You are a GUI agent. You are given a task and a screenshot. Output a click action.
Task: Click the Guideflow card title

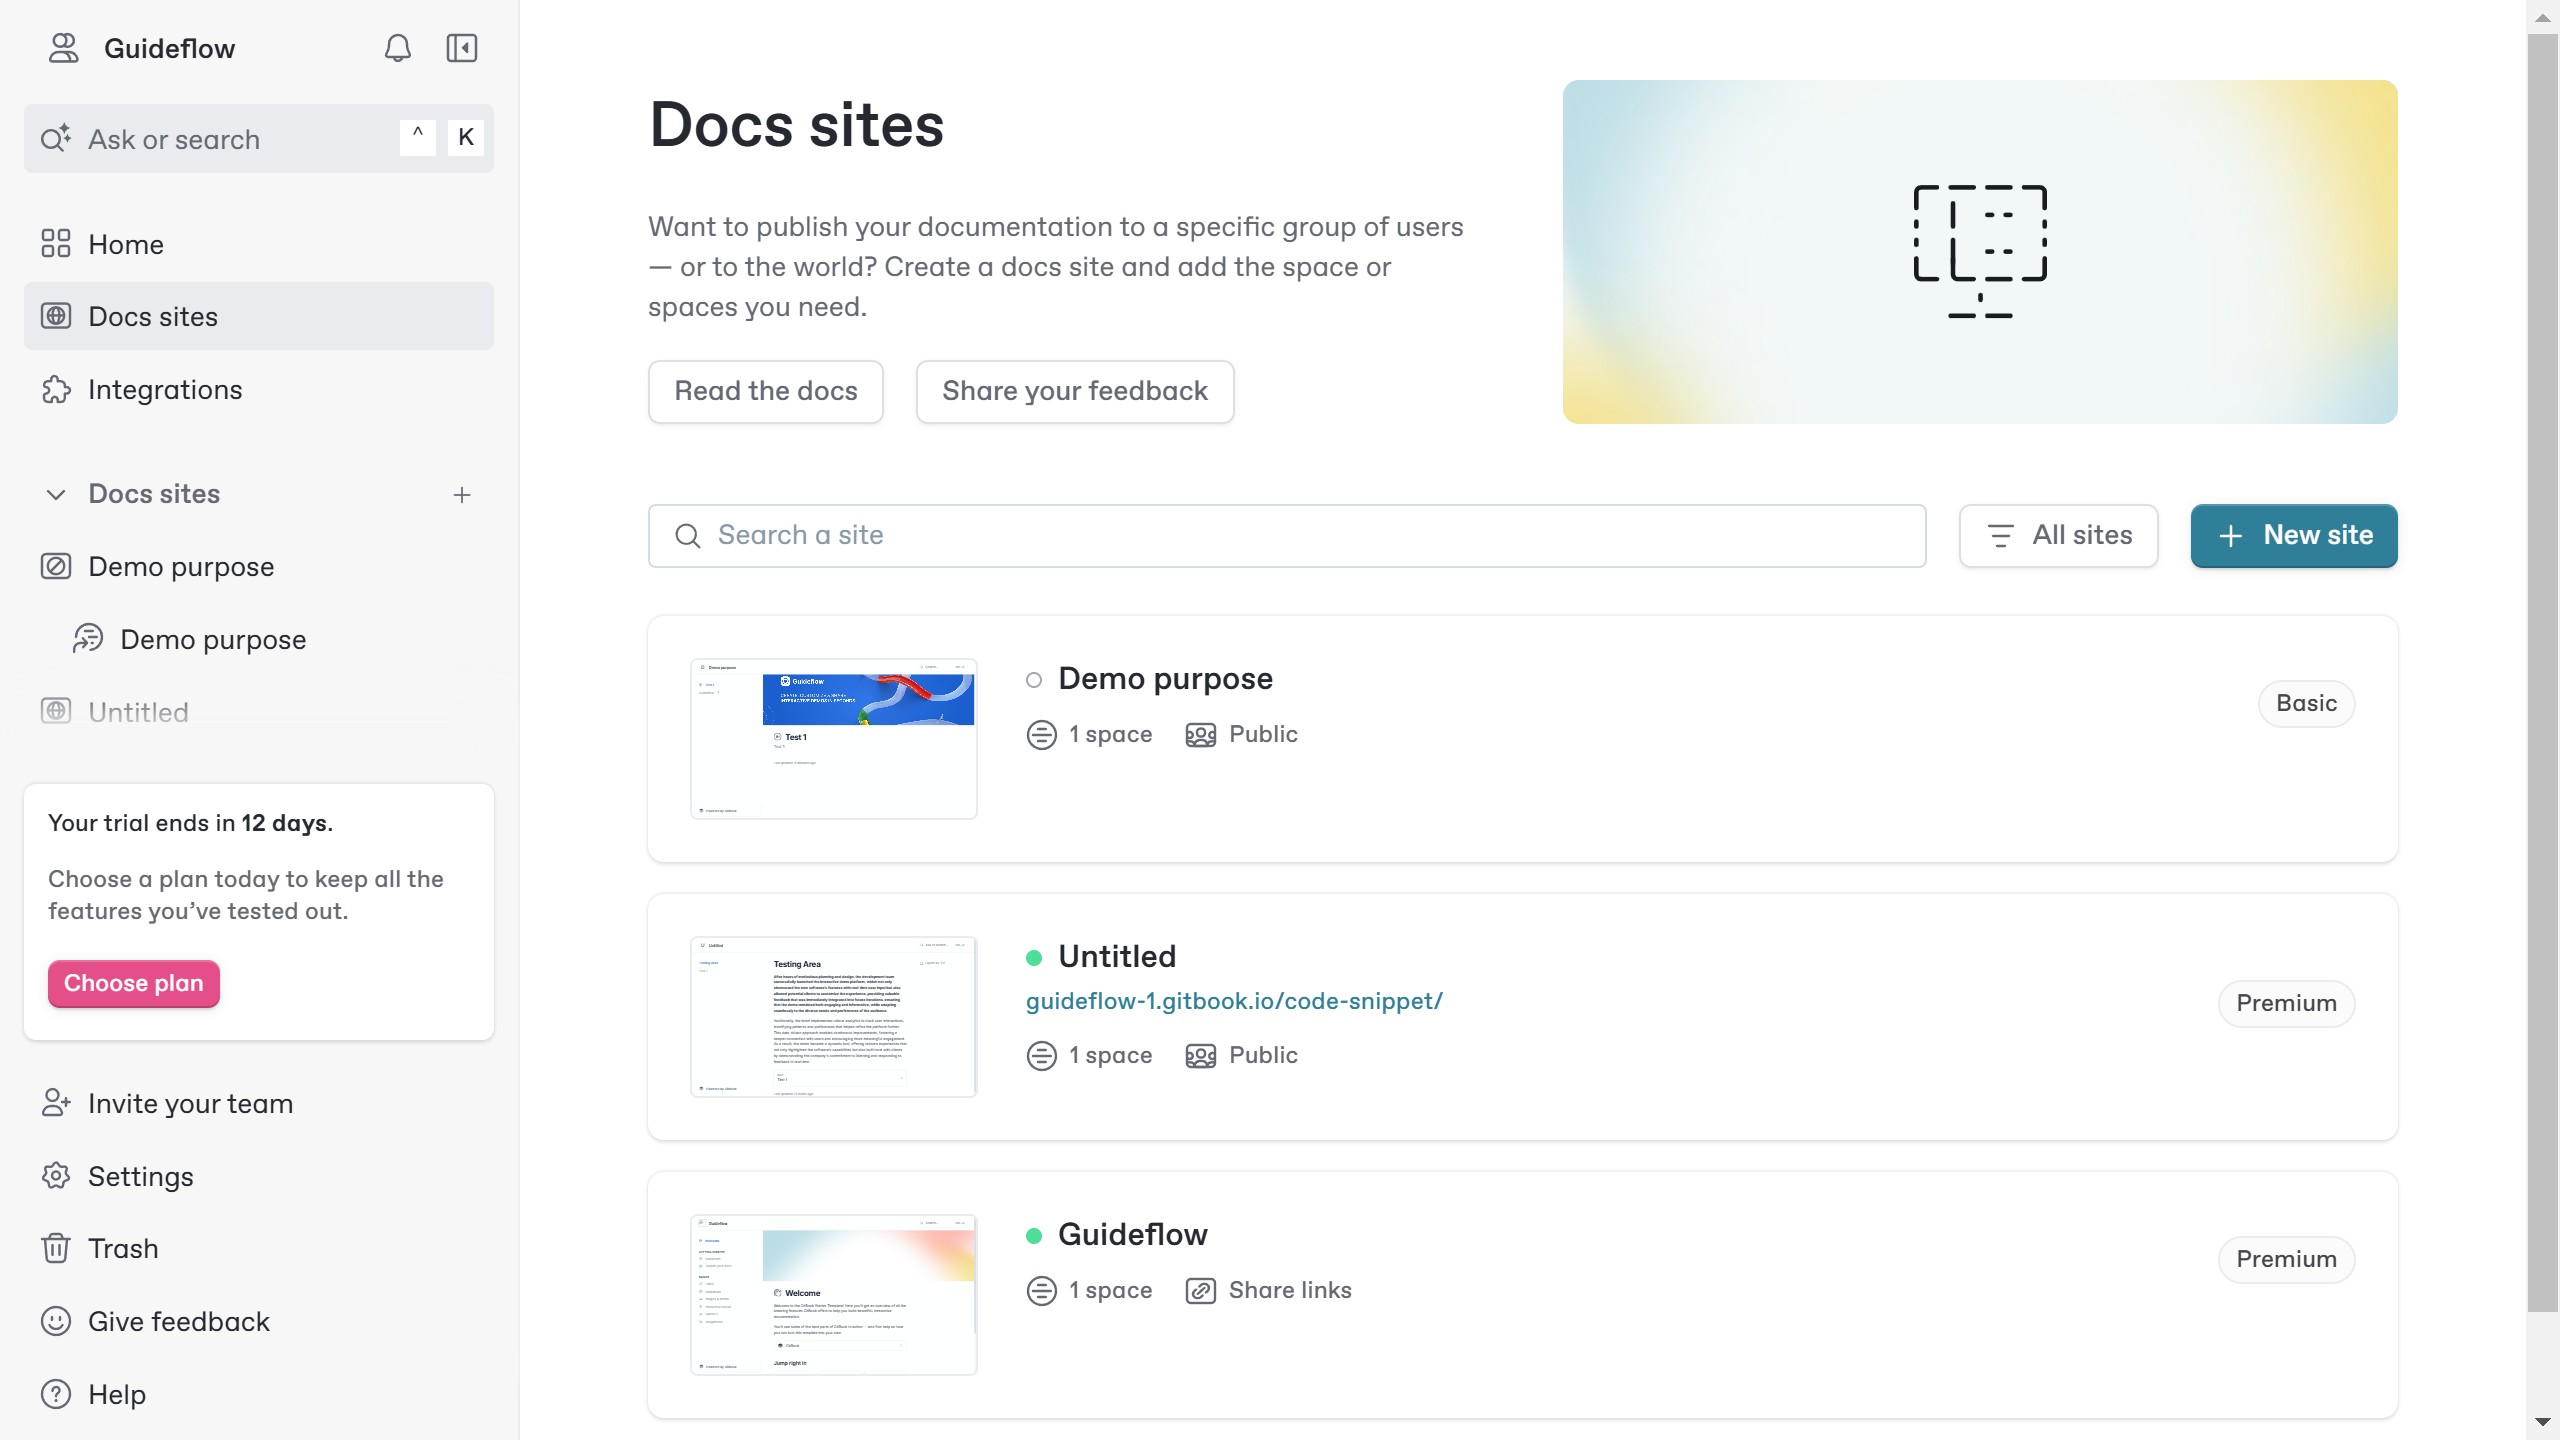[x=1133, y=1235]
